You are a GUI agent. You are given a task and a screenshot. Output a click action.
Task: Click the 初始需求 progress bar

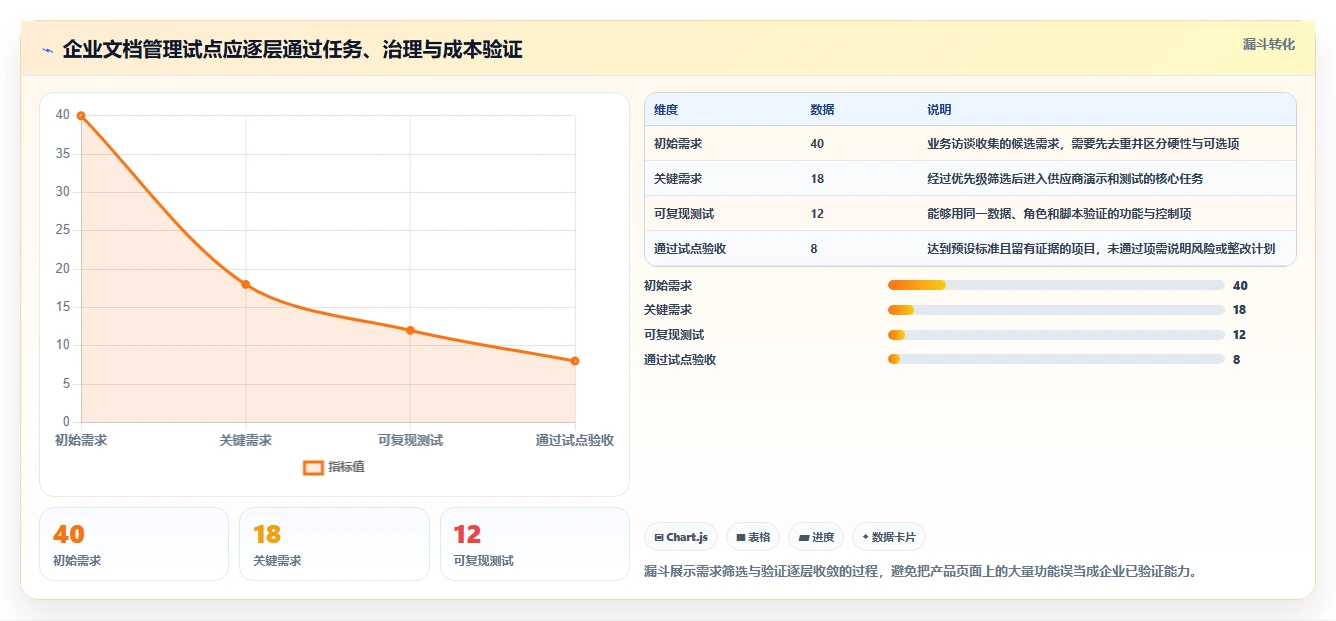(x=1056, y=285)
